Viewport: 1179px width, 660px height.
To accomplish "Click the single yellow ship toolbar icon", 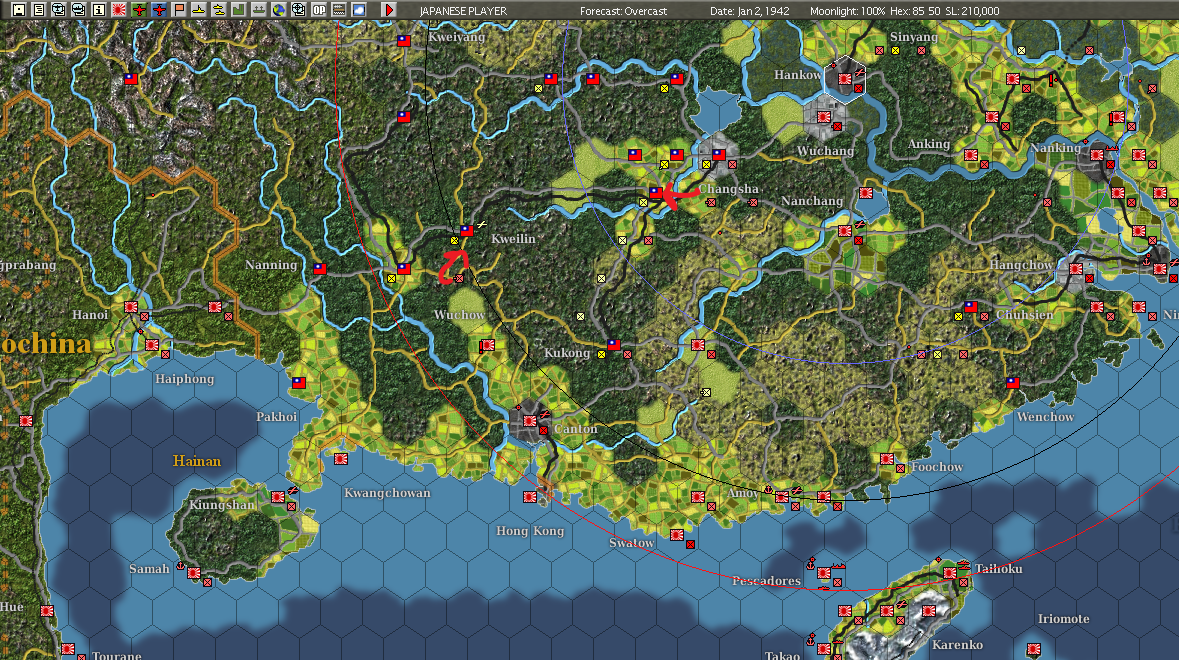I will [199, 10].
